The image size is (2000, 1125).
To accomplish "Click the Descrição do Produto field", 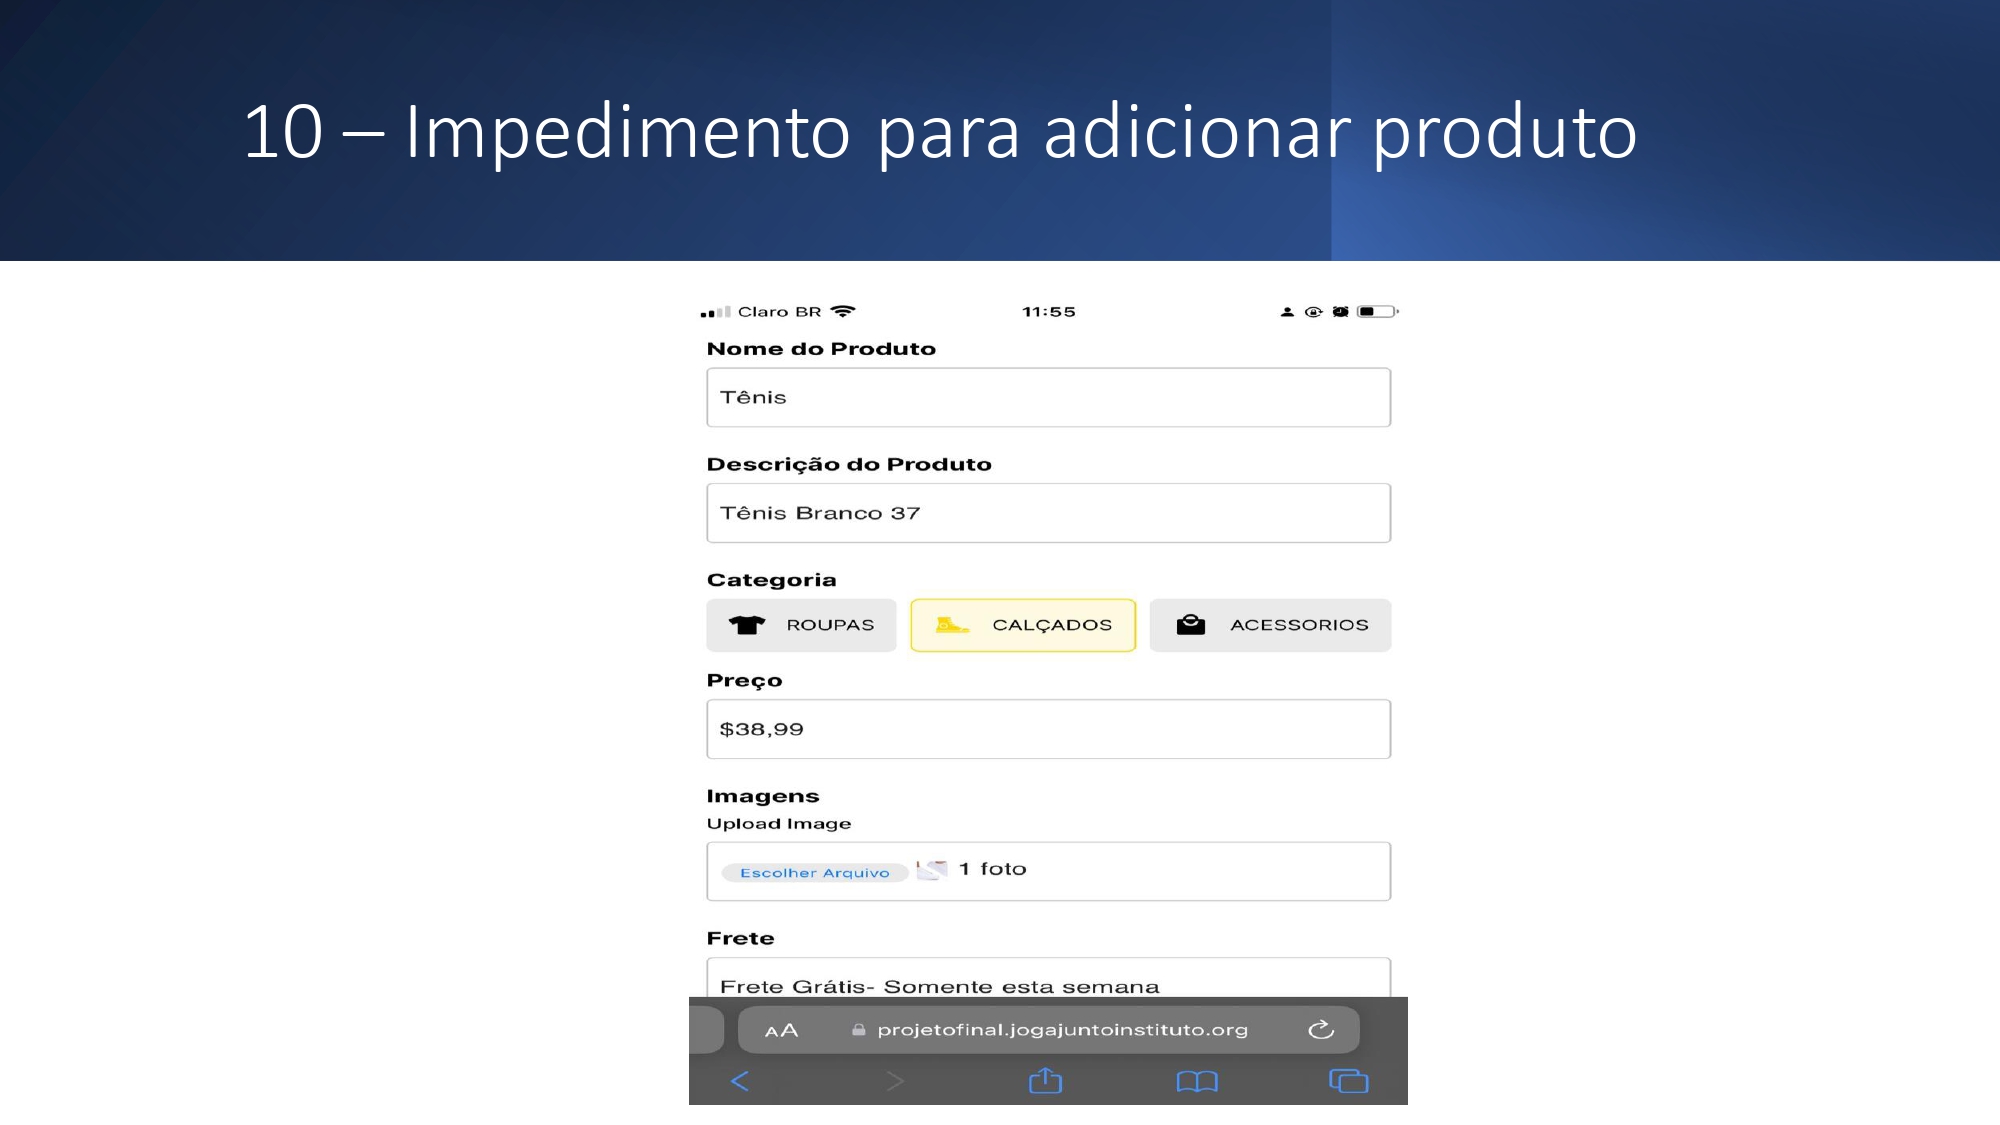I will pyautogui.click(x=1048, y=513).
